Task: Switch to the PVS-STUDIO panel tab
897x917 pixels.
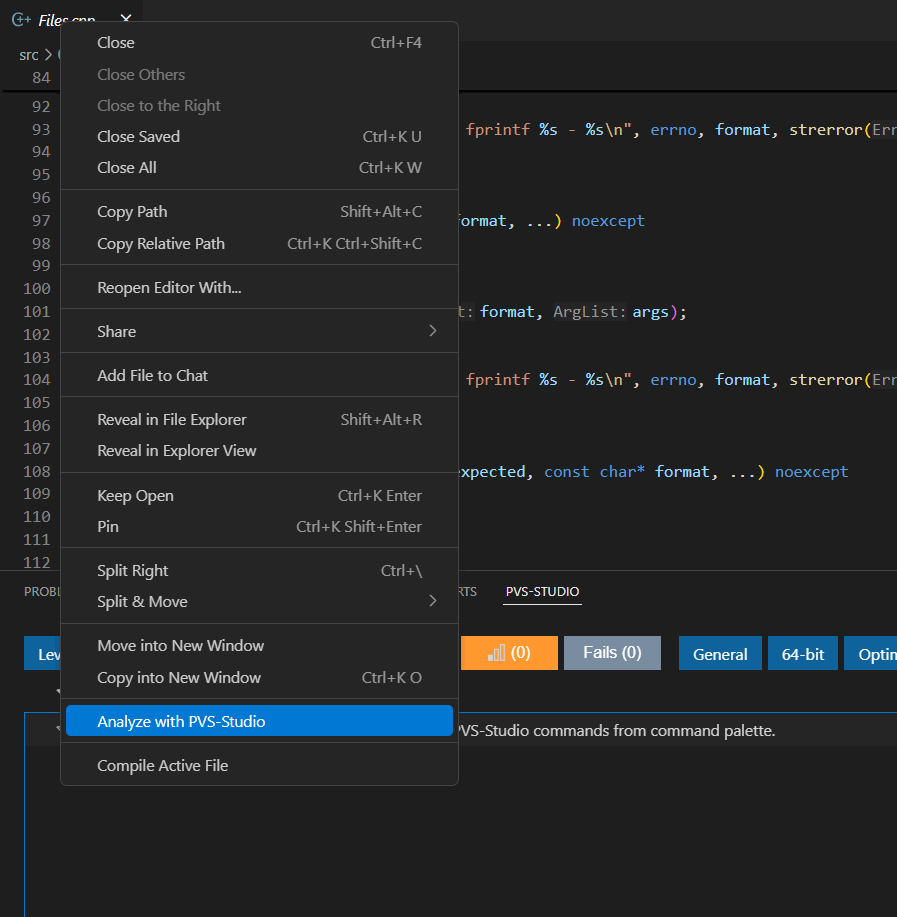Action: (542, 591)
